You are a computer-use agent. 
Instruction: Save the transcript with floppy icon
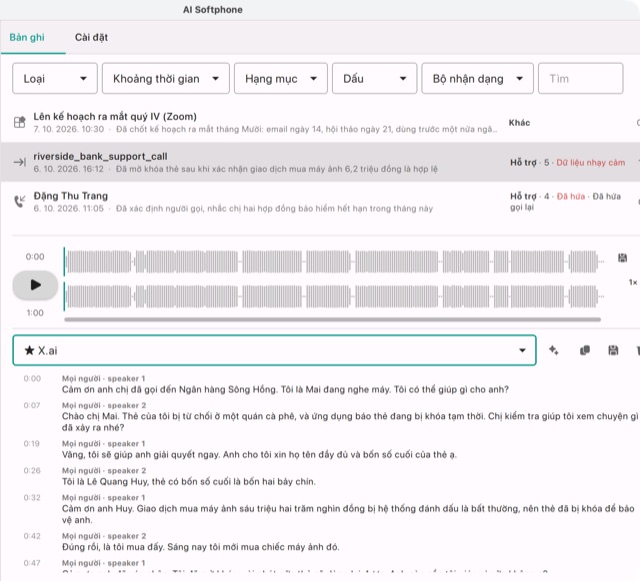[x=613, y=350]
